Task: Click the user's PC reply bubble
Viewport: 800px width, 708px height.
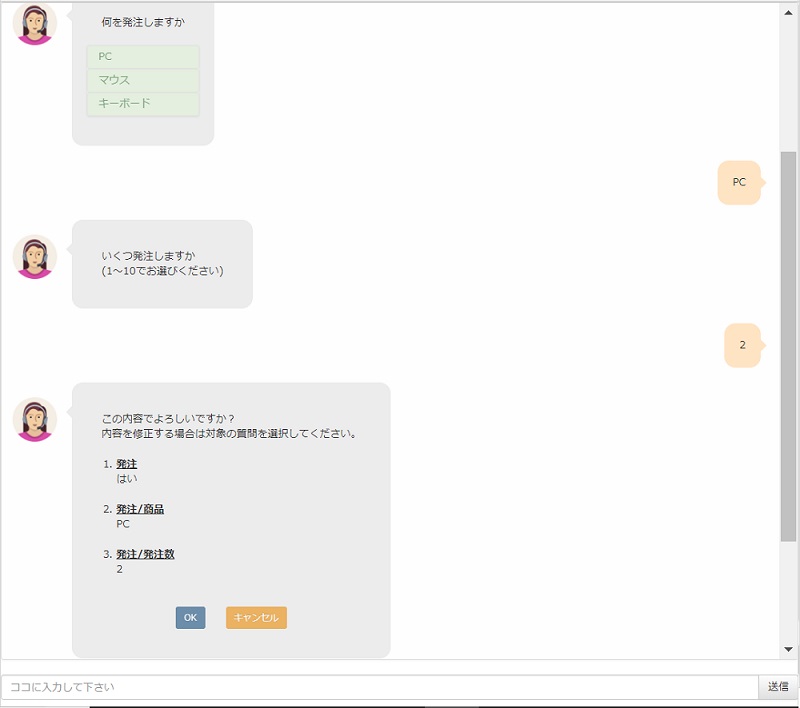Action: click(740, 183)
